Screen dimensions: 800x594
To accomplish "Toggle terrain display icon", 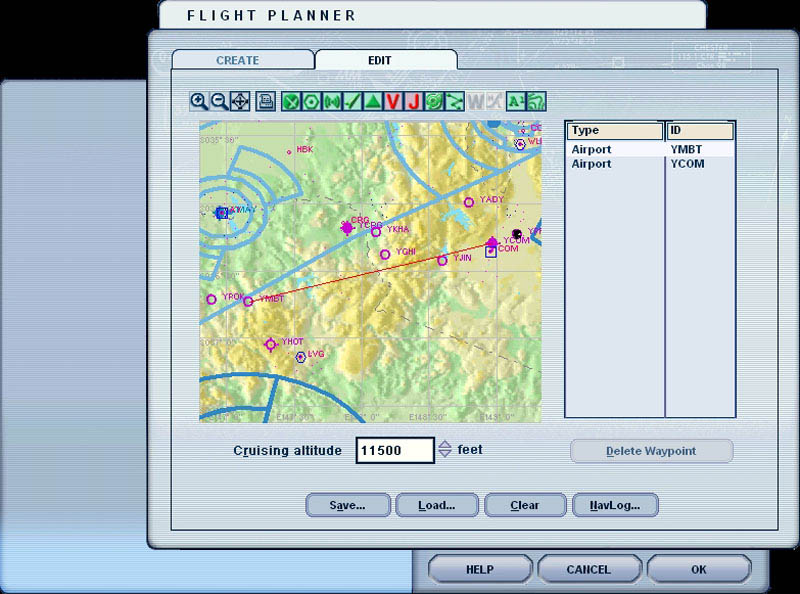I will pos(536,102).
